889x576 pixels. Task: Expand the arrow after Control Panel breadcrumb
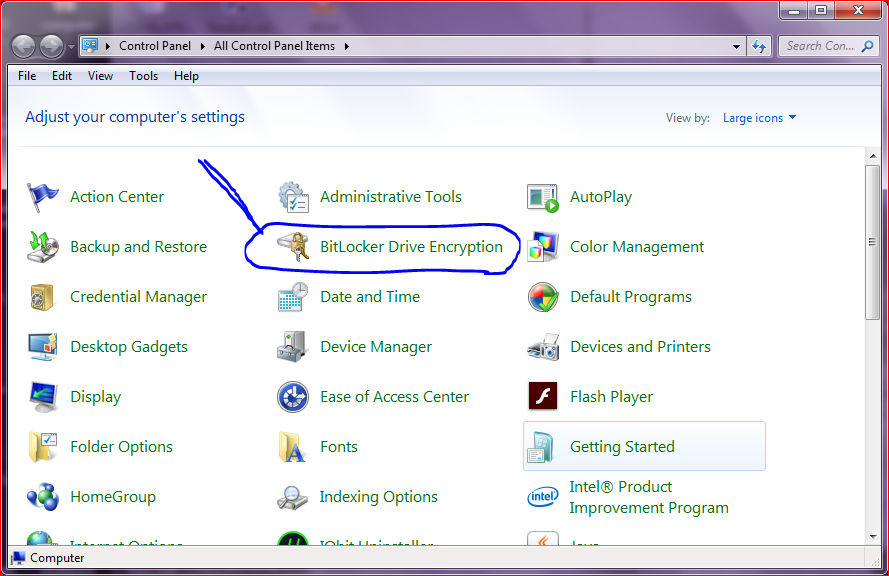(x=202, y=46)
